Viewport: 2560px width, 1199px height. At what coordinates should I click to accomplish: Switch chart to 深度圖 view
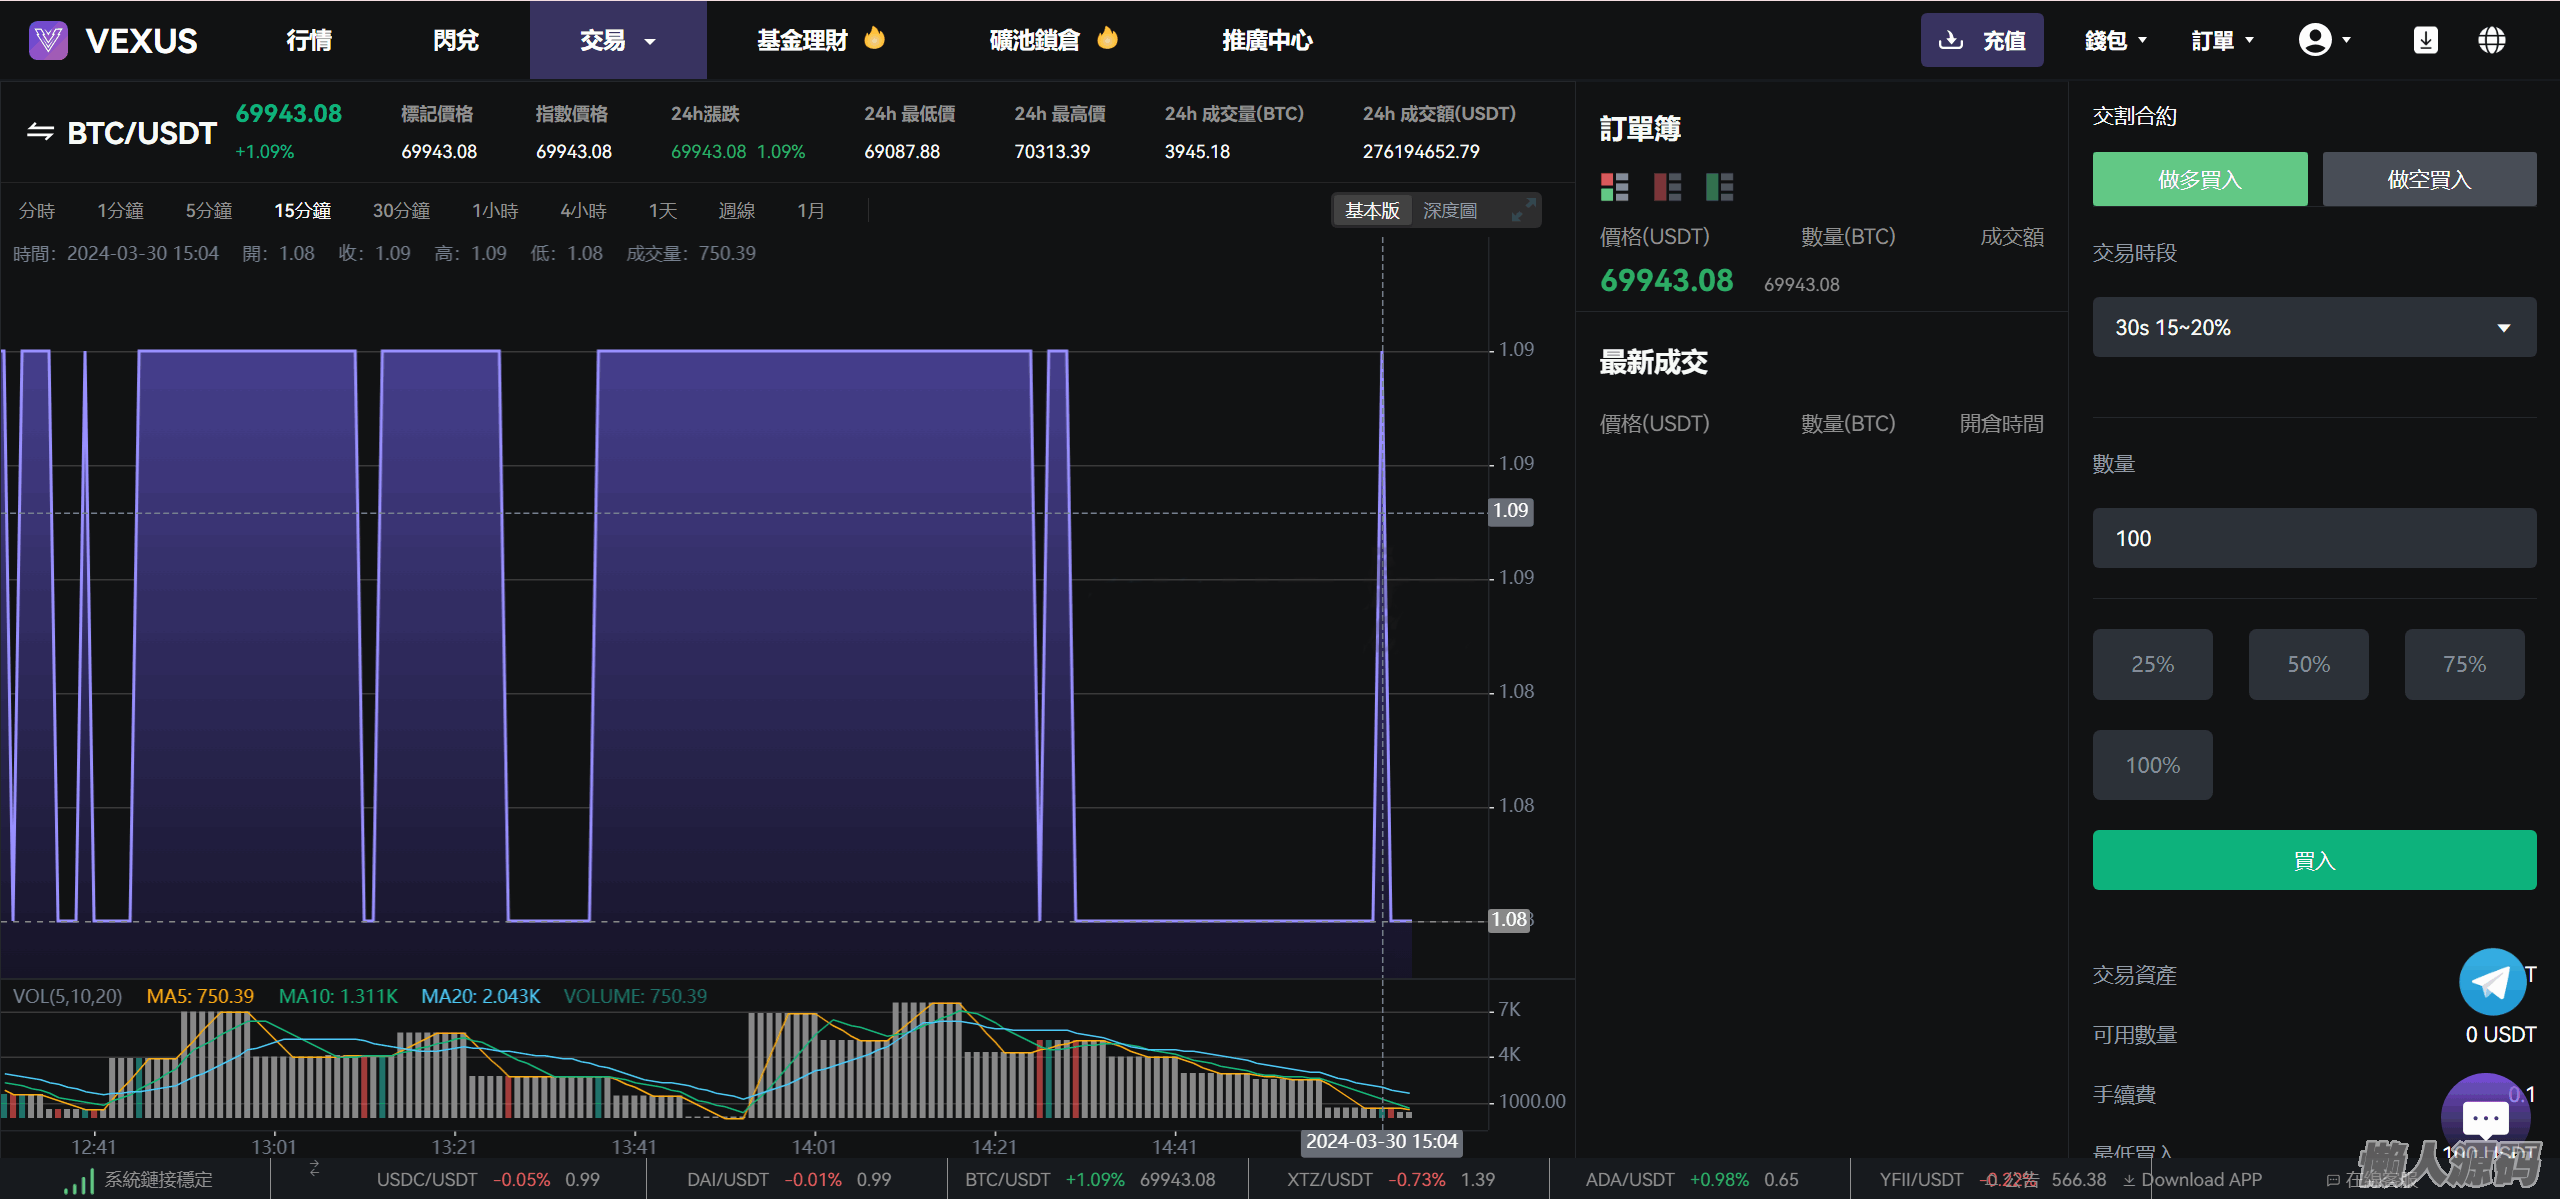click(x=1449, y=211)
